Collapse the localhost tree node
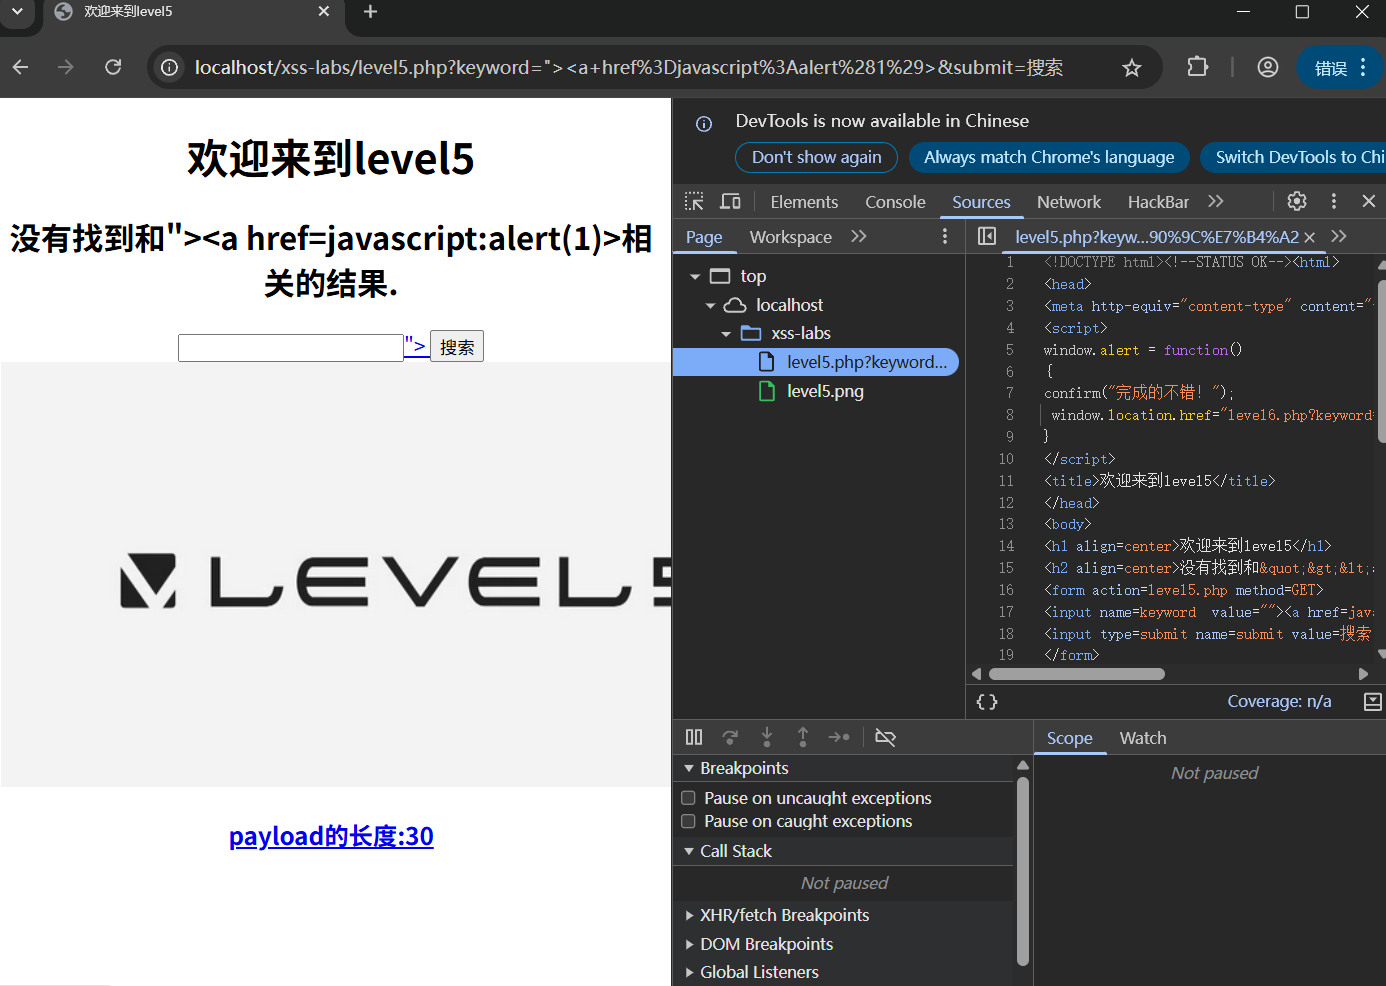The width and height of the screenshot is (1386, 986). coord(710,305)
